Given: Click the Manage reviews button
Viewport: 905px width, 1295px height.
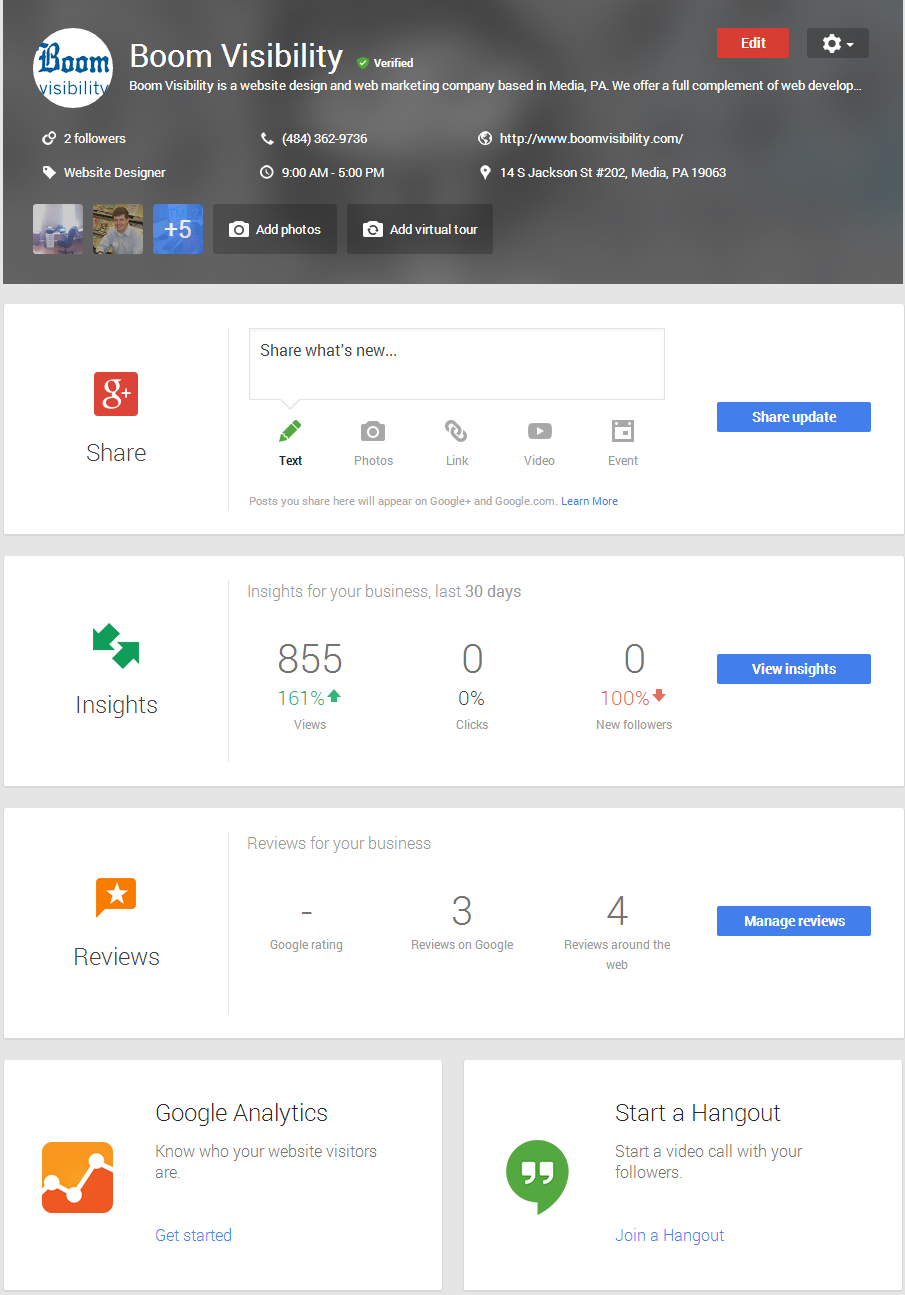Looking at the screenshot, I should click(794, 921).
